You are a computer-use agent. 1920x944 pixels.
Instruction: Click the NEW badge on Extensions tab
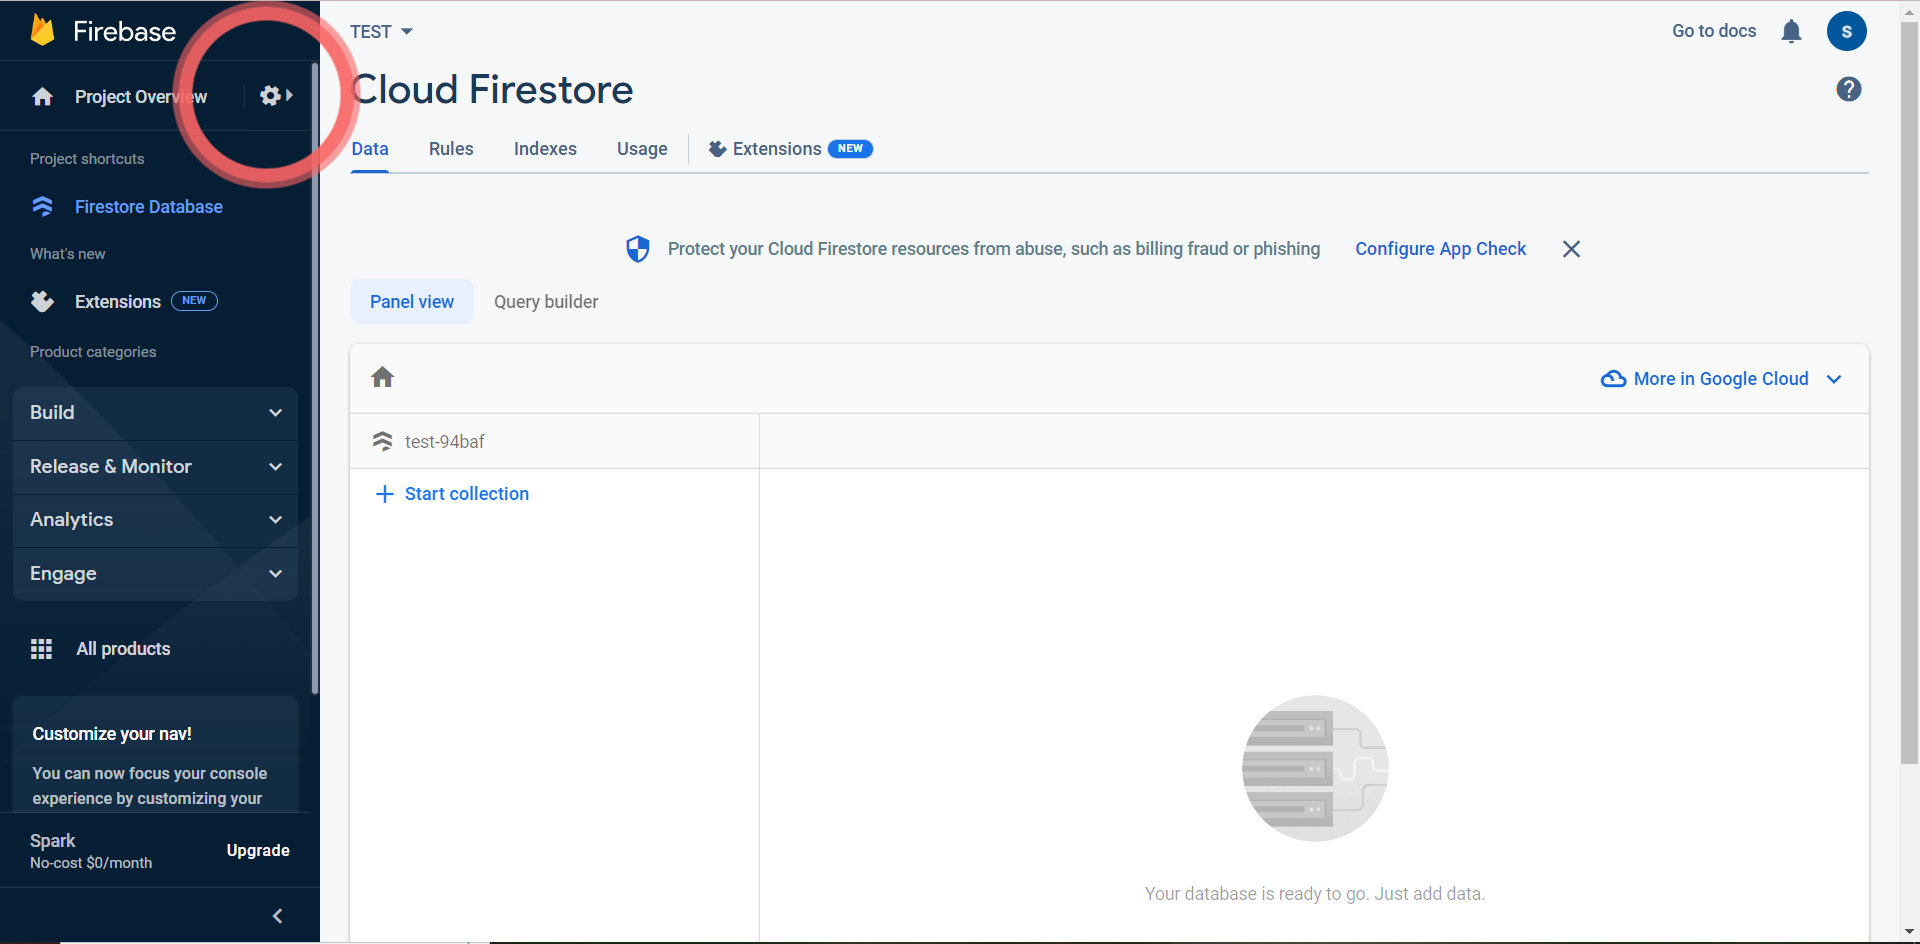(x=850, y=149)
